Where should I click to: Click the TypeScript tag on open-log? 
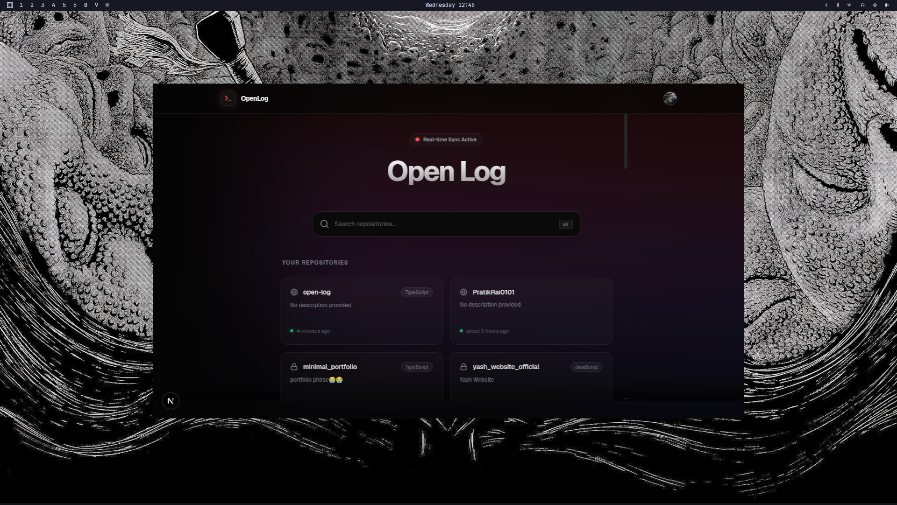416,292
